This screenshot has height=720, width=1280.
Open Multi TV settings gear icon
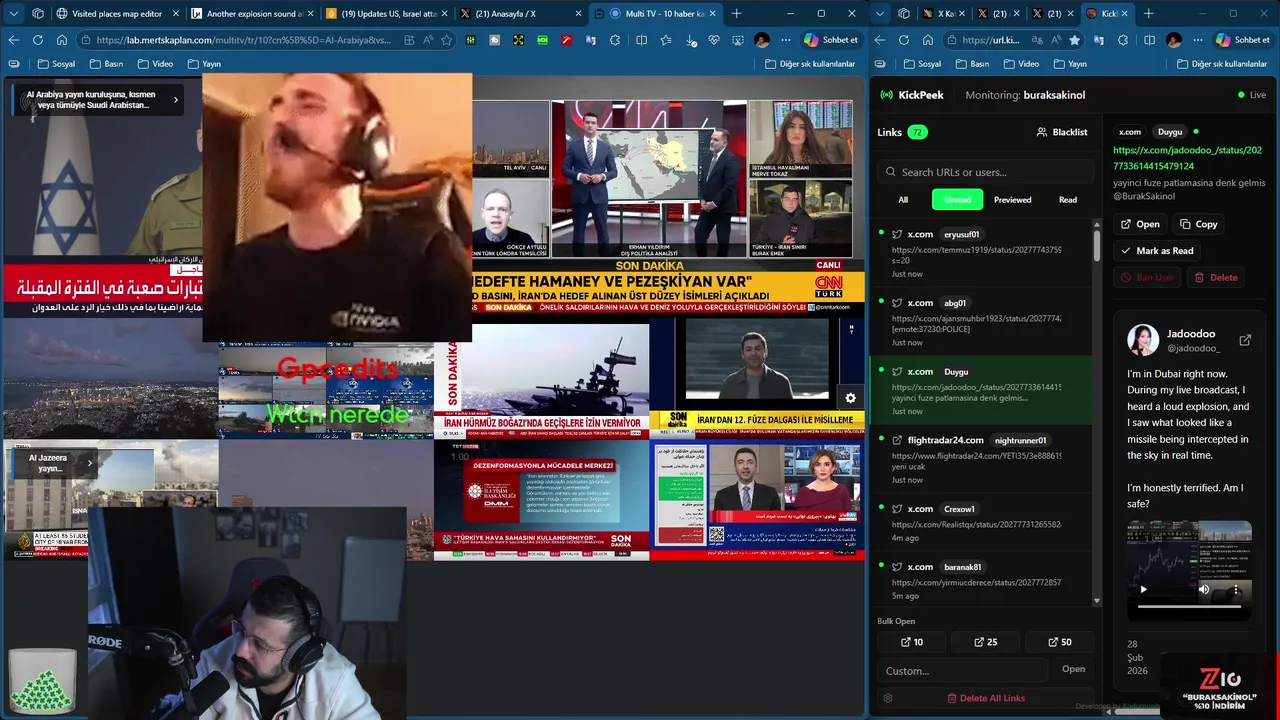(850, 398)
